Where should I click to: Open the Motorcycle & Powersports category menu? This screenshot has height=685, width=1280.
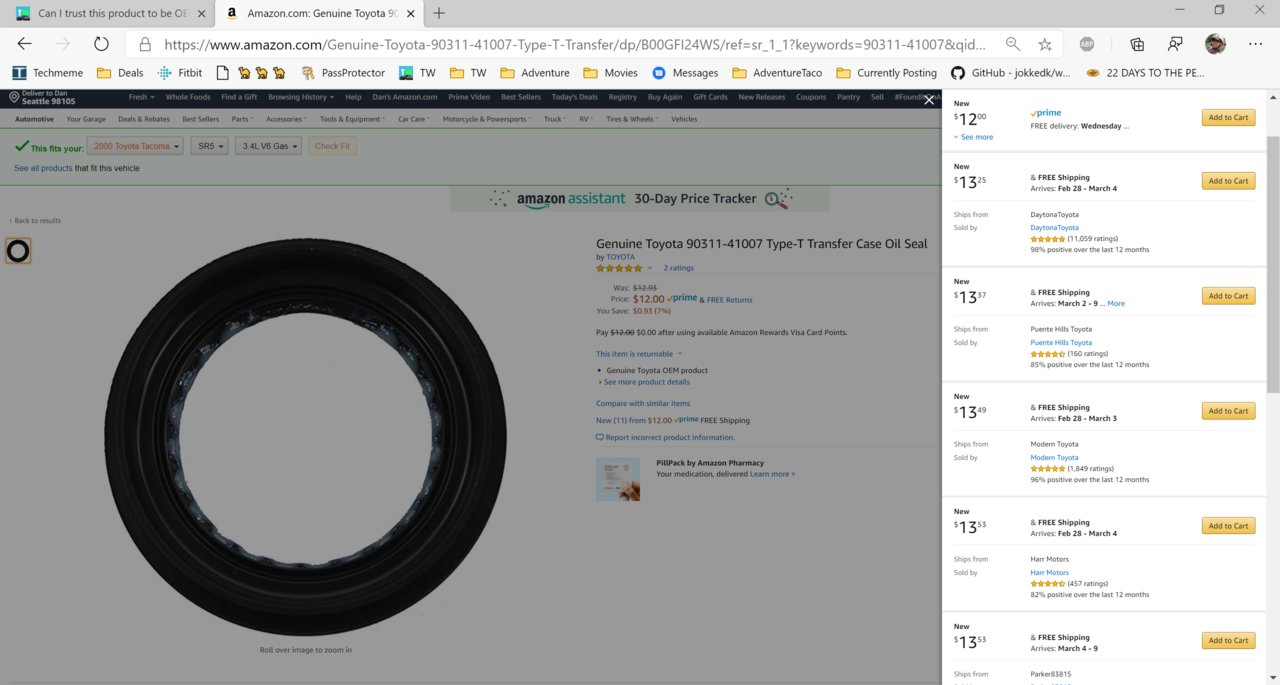point(486,119)
